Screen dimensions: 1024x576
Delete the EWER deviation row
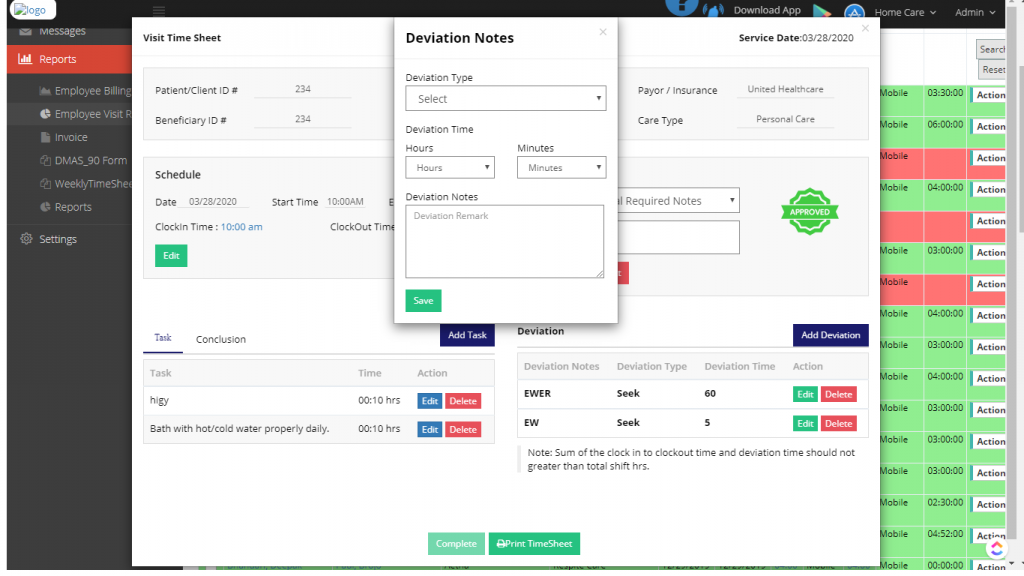[x=839, y=394]
